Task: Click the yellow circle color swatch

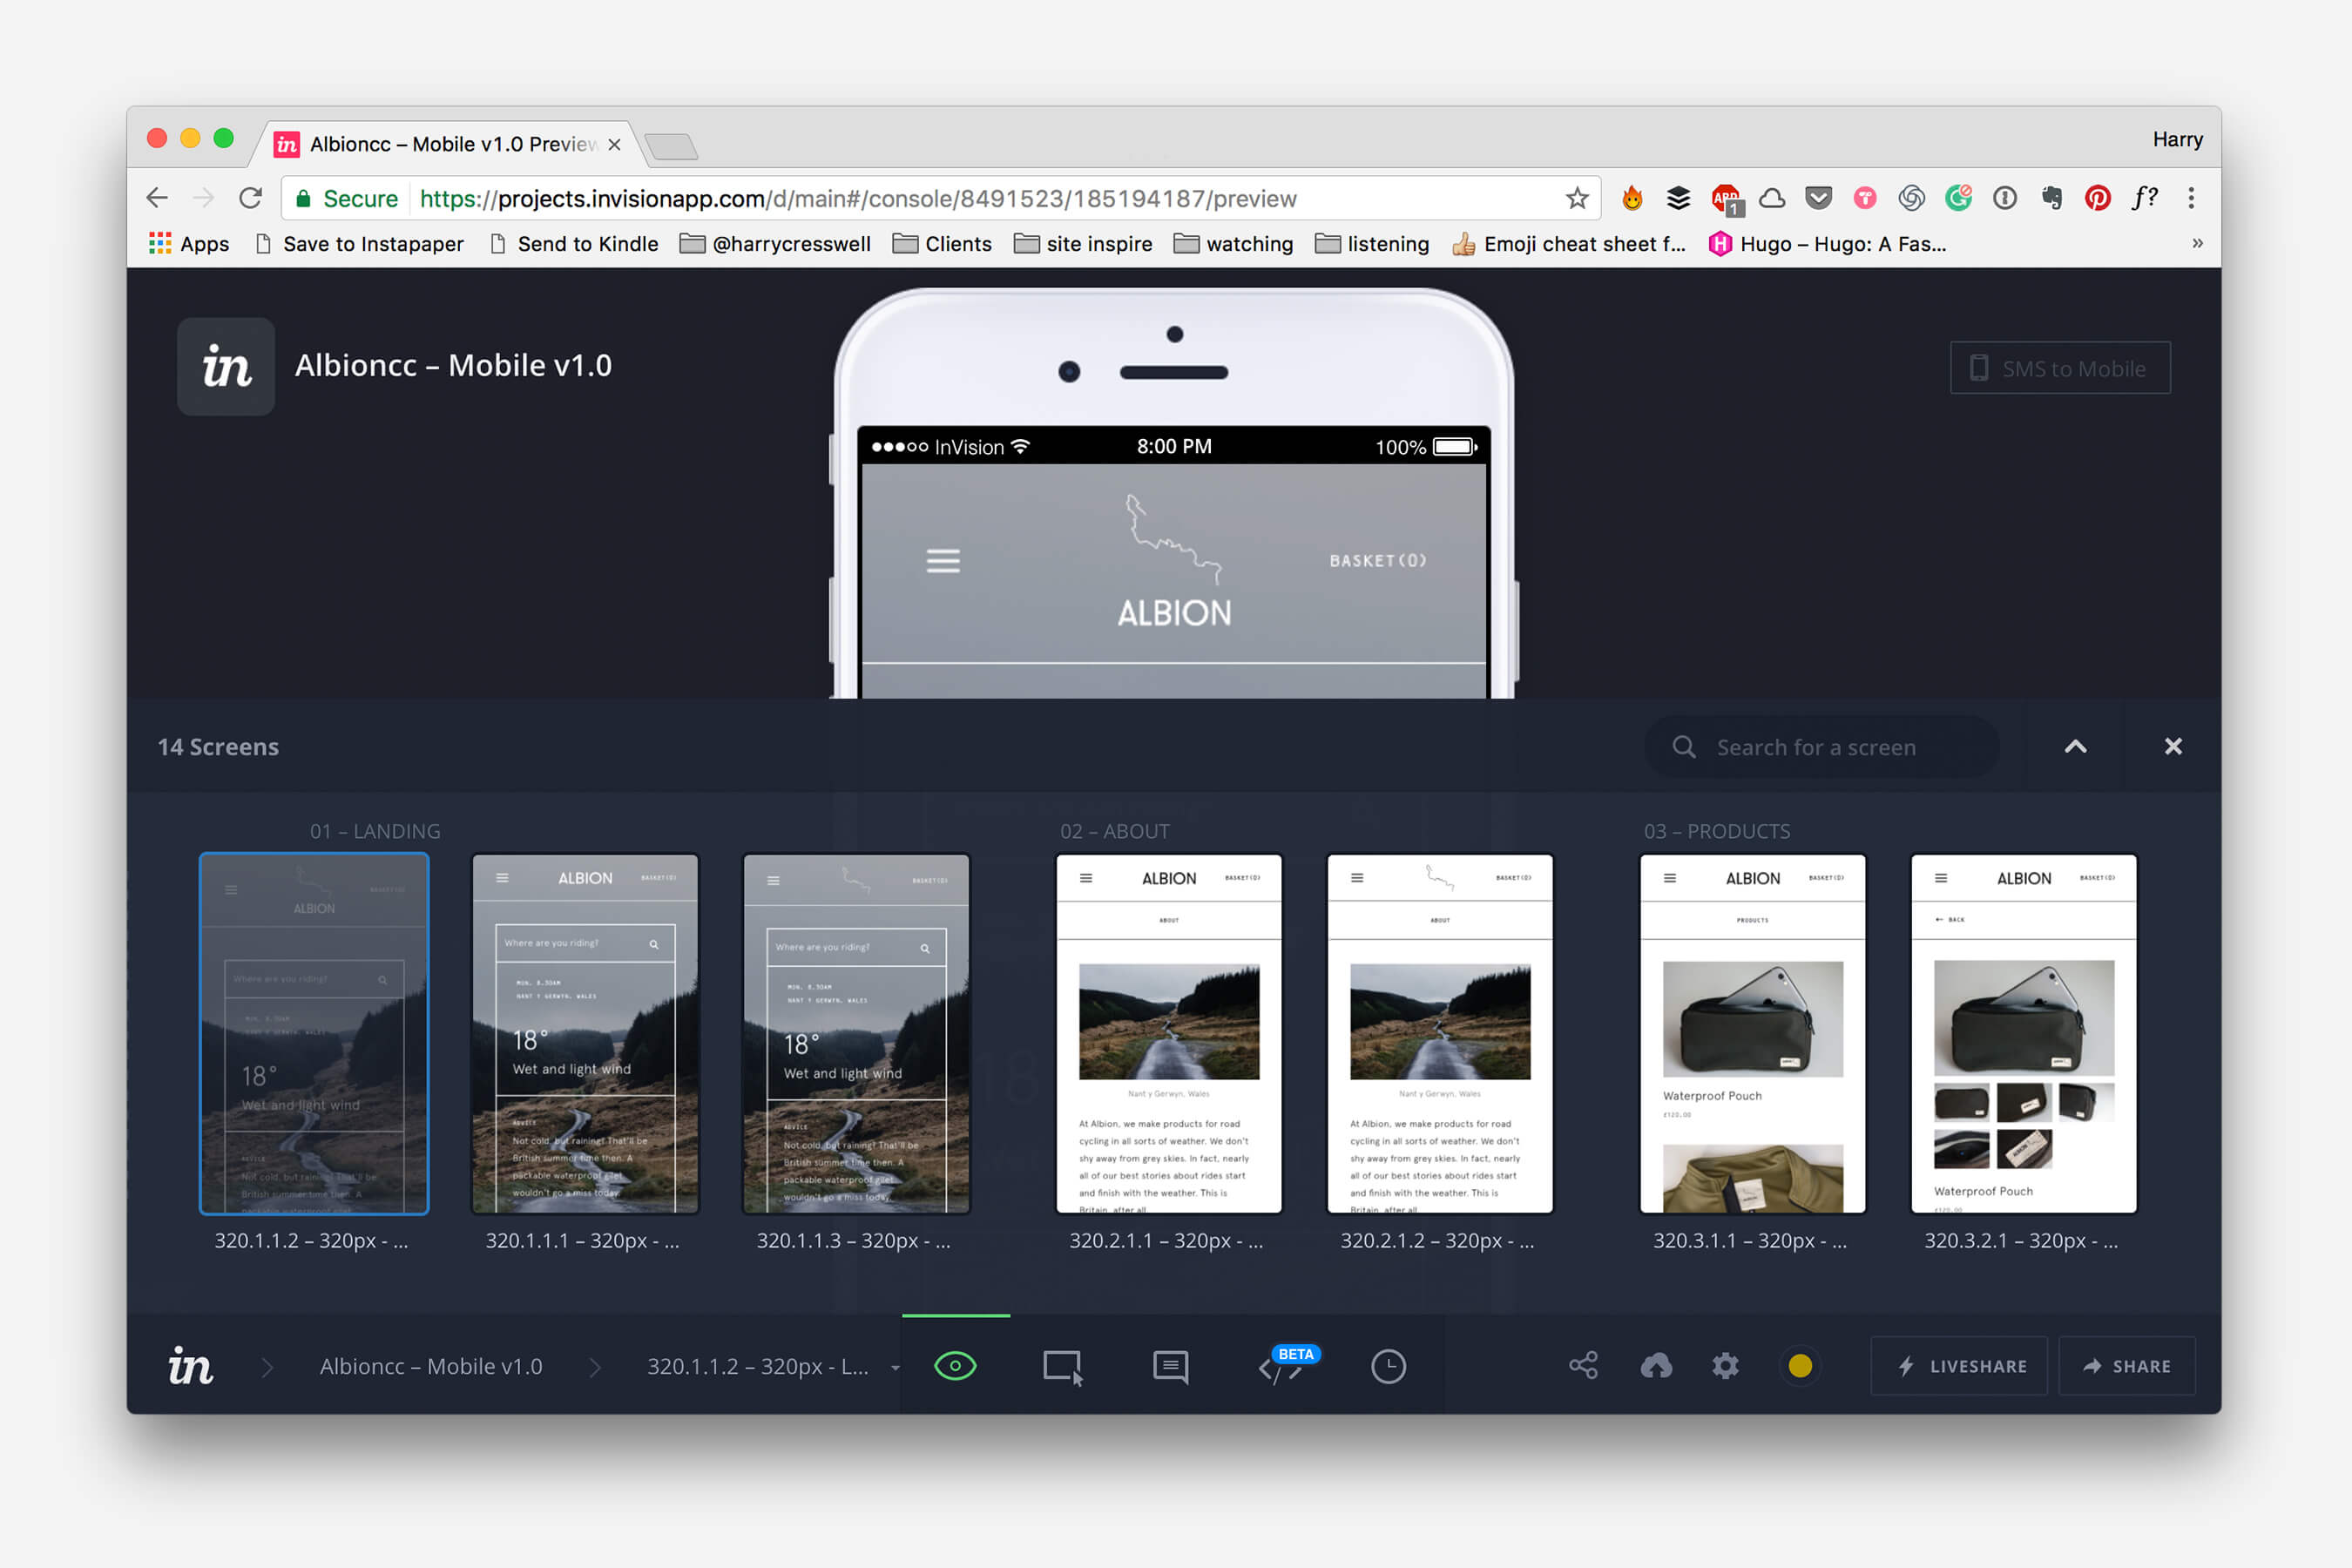Action: coord(1800,1366)
